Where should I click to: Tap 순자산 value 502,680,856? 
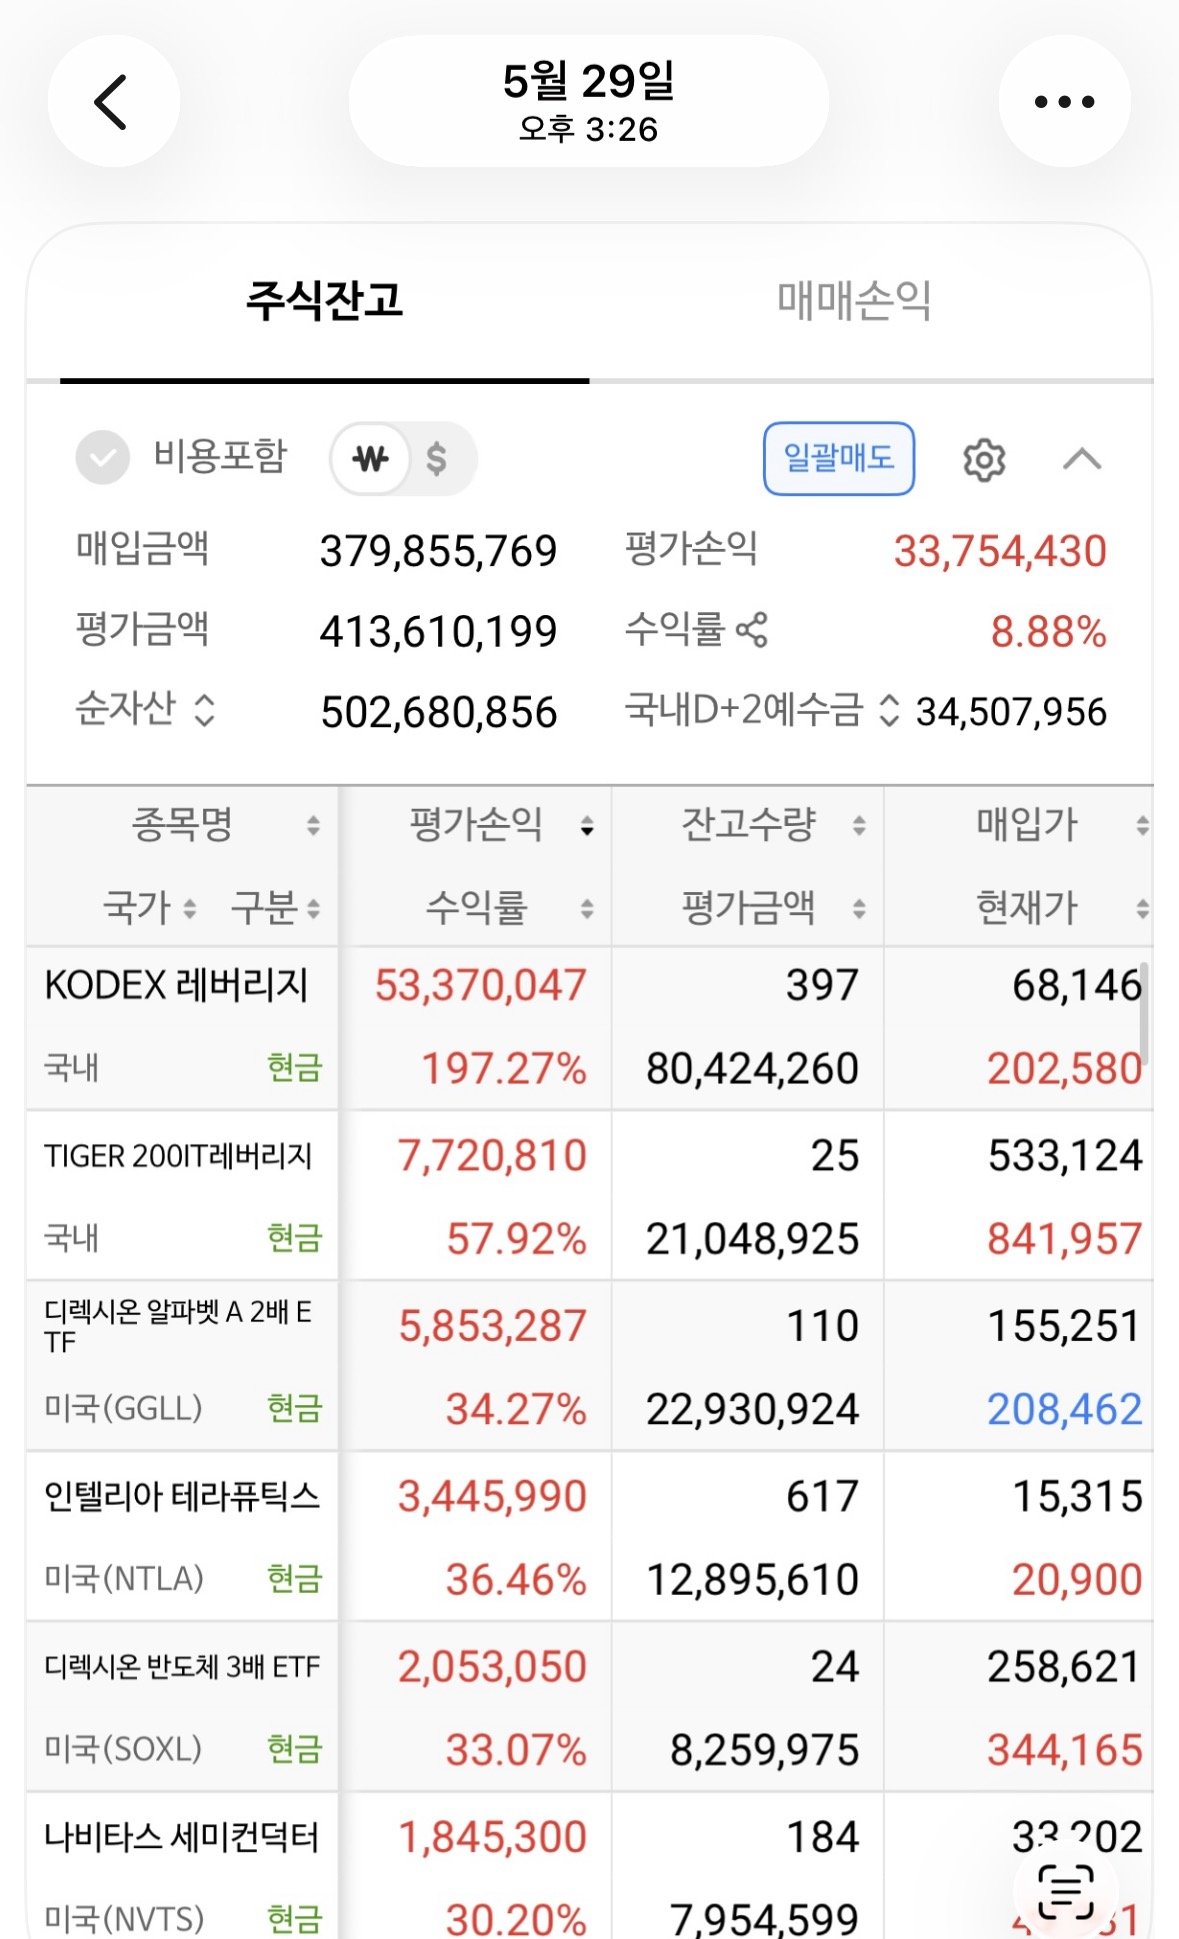(438, 713)
